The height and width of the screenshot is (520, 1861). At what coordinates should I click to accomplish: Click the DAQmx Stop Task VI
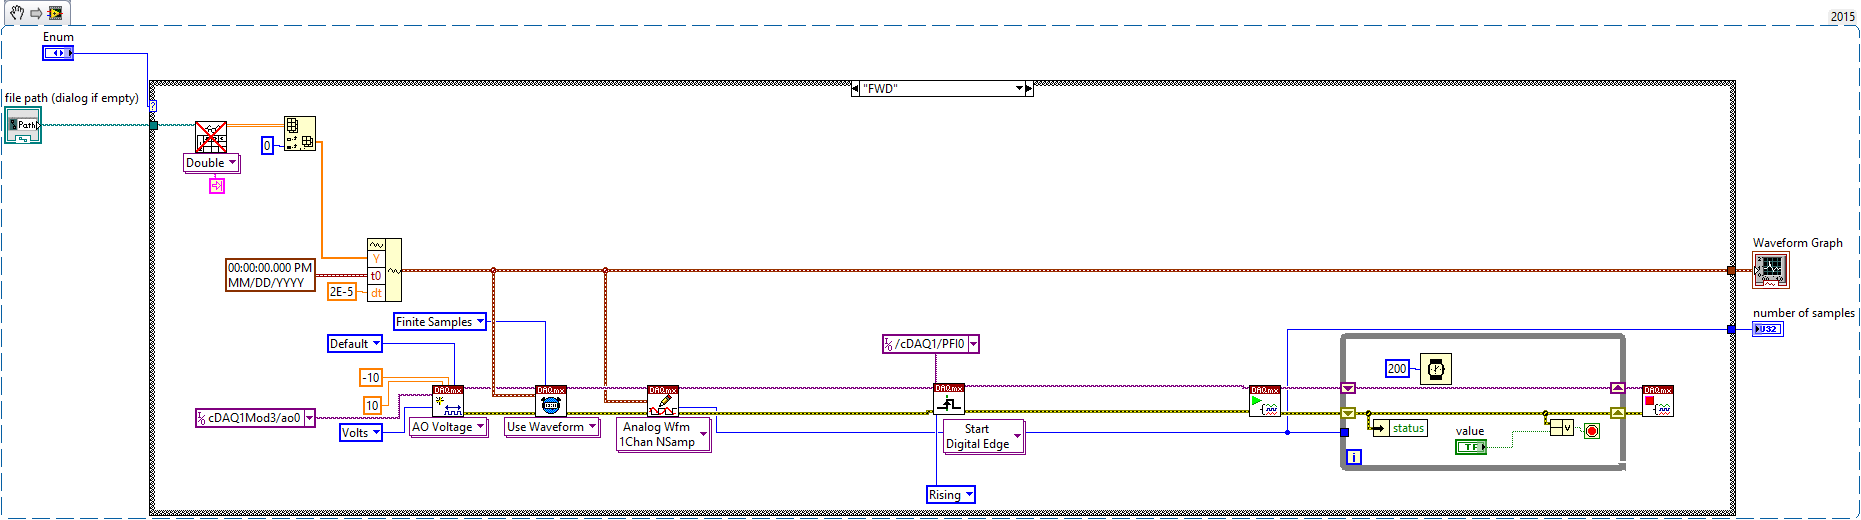point(1658,401)
